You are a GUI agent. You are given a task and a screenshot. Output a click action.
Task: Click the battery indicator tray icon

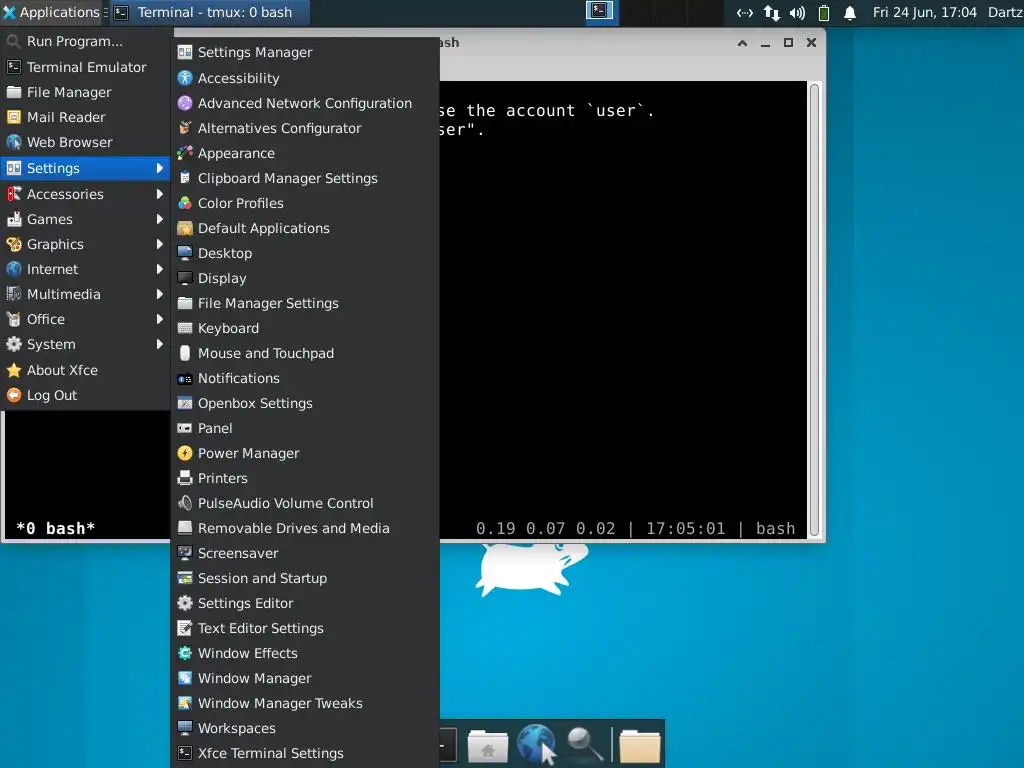pos(824,12)
